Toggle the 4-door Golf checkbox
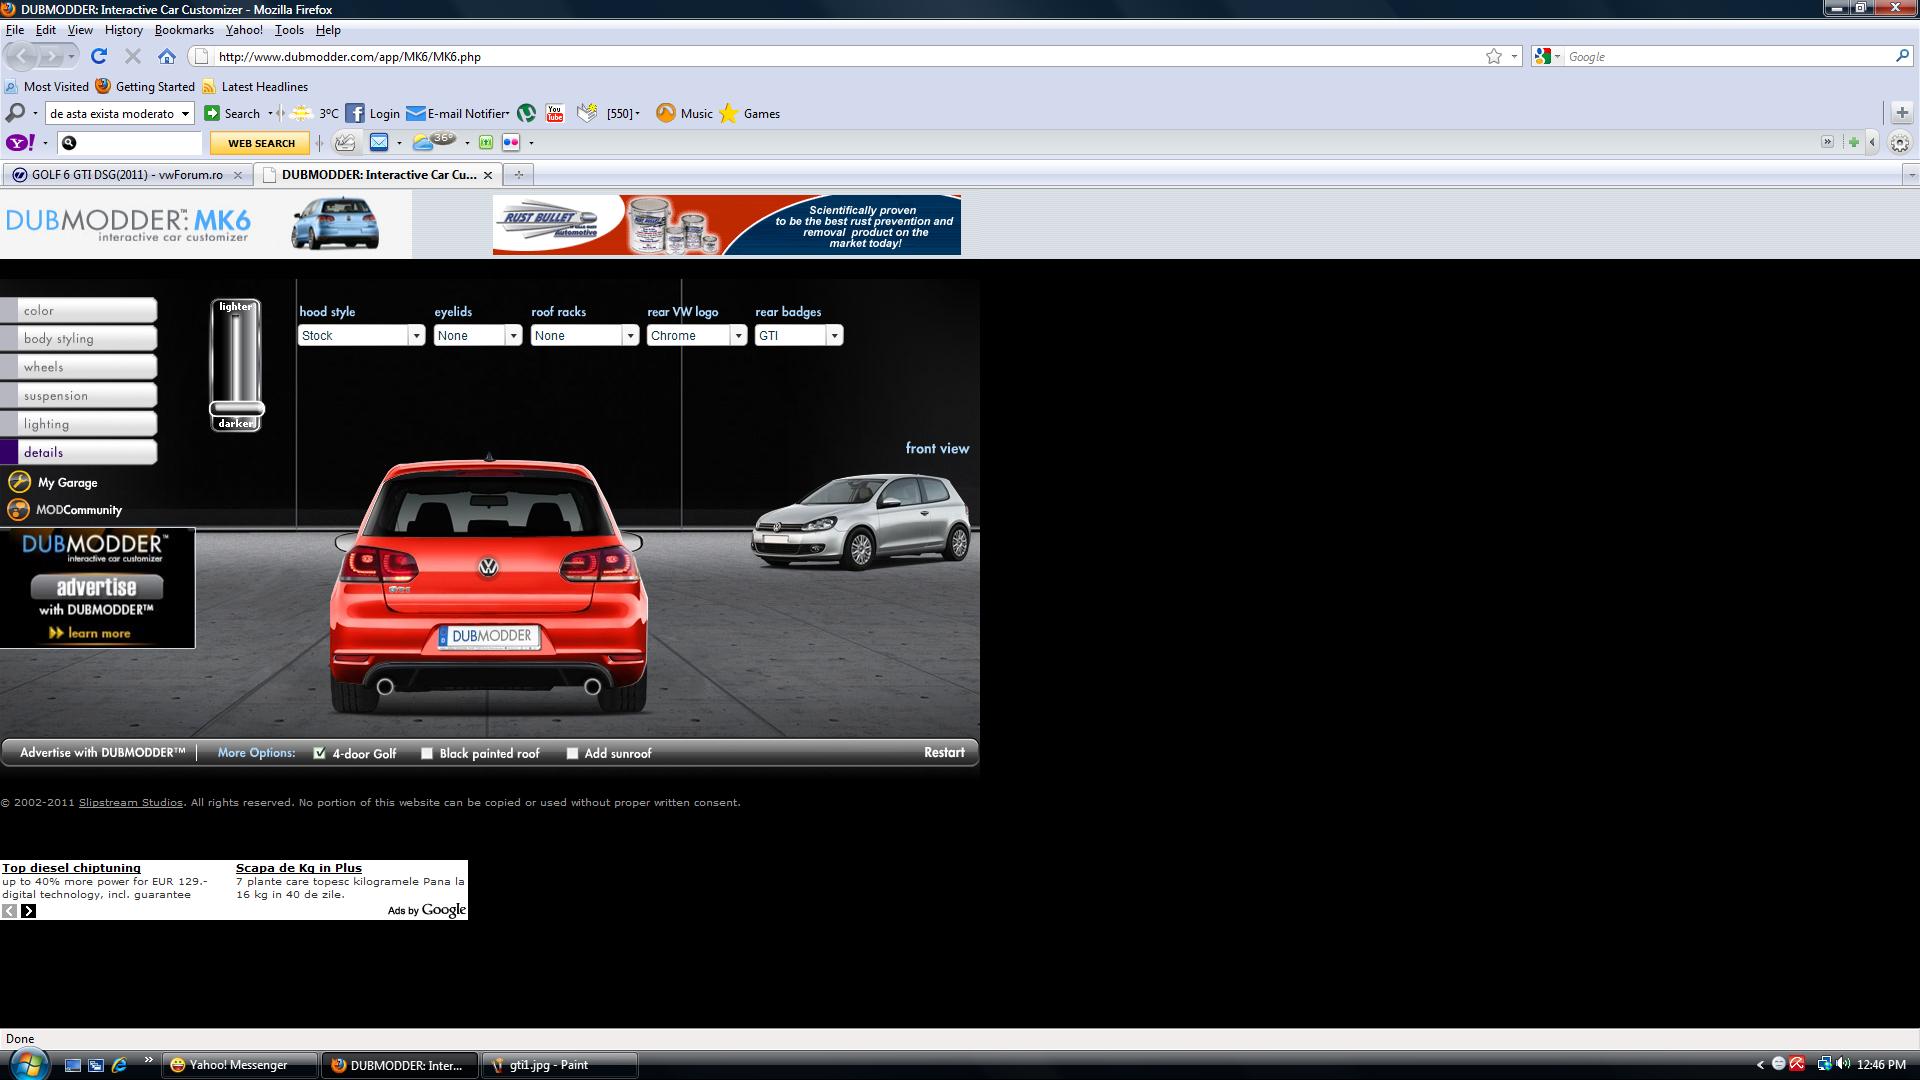This screenshot has height=1080, width=1920. pyautogui.click(x=320, y=754)
